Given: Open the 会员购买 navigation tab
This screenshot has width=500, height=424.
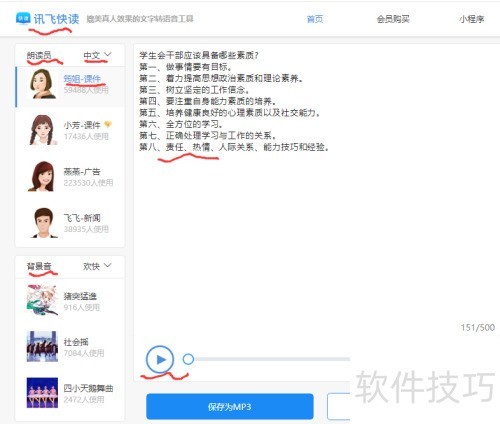Looking at the screenshot, I should point(393,19).
